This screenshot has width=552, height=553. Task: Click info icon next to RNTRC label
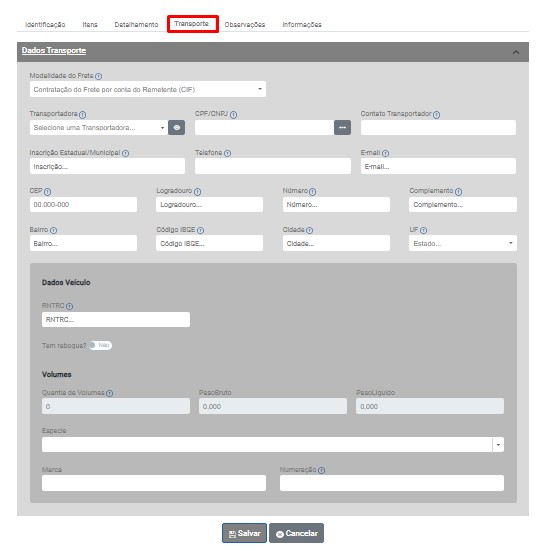click(x=69, y=306)
